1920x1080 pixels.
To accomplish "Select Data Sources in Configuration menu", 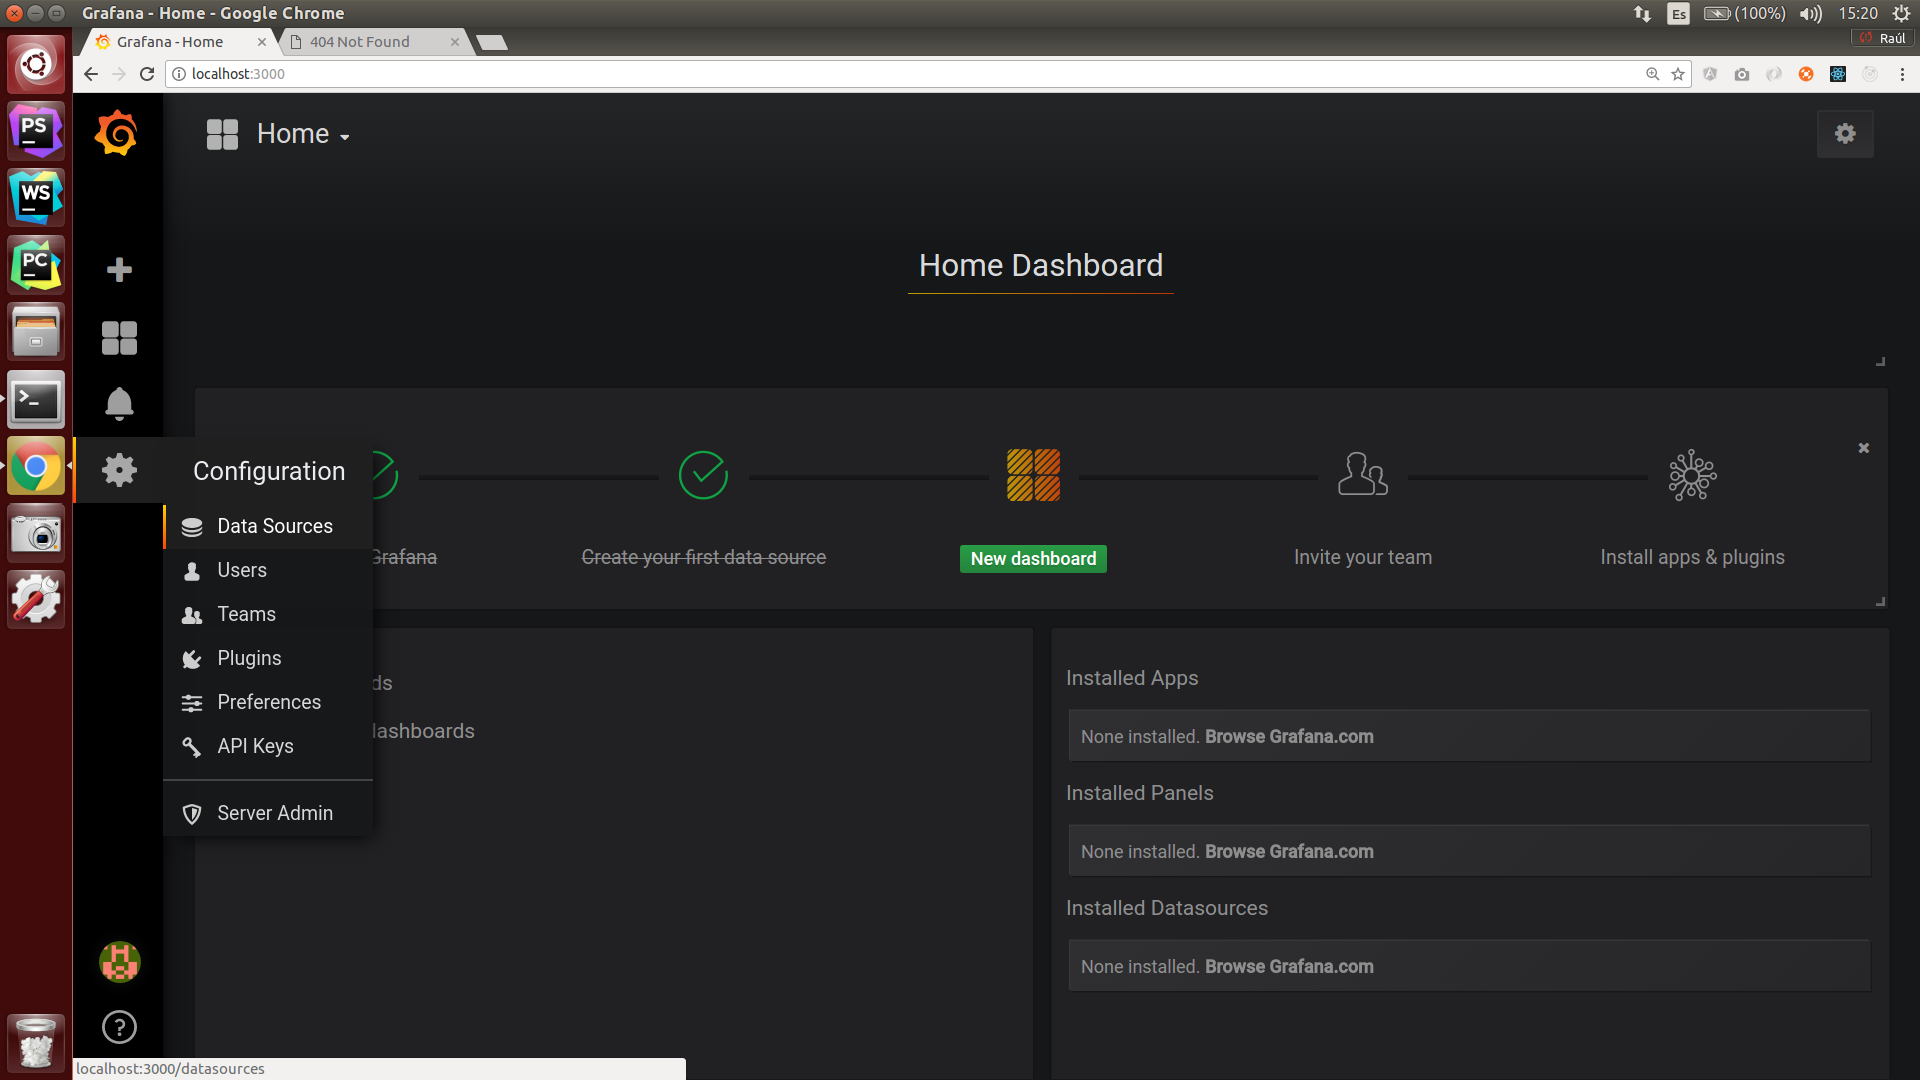I will [268, 526].
